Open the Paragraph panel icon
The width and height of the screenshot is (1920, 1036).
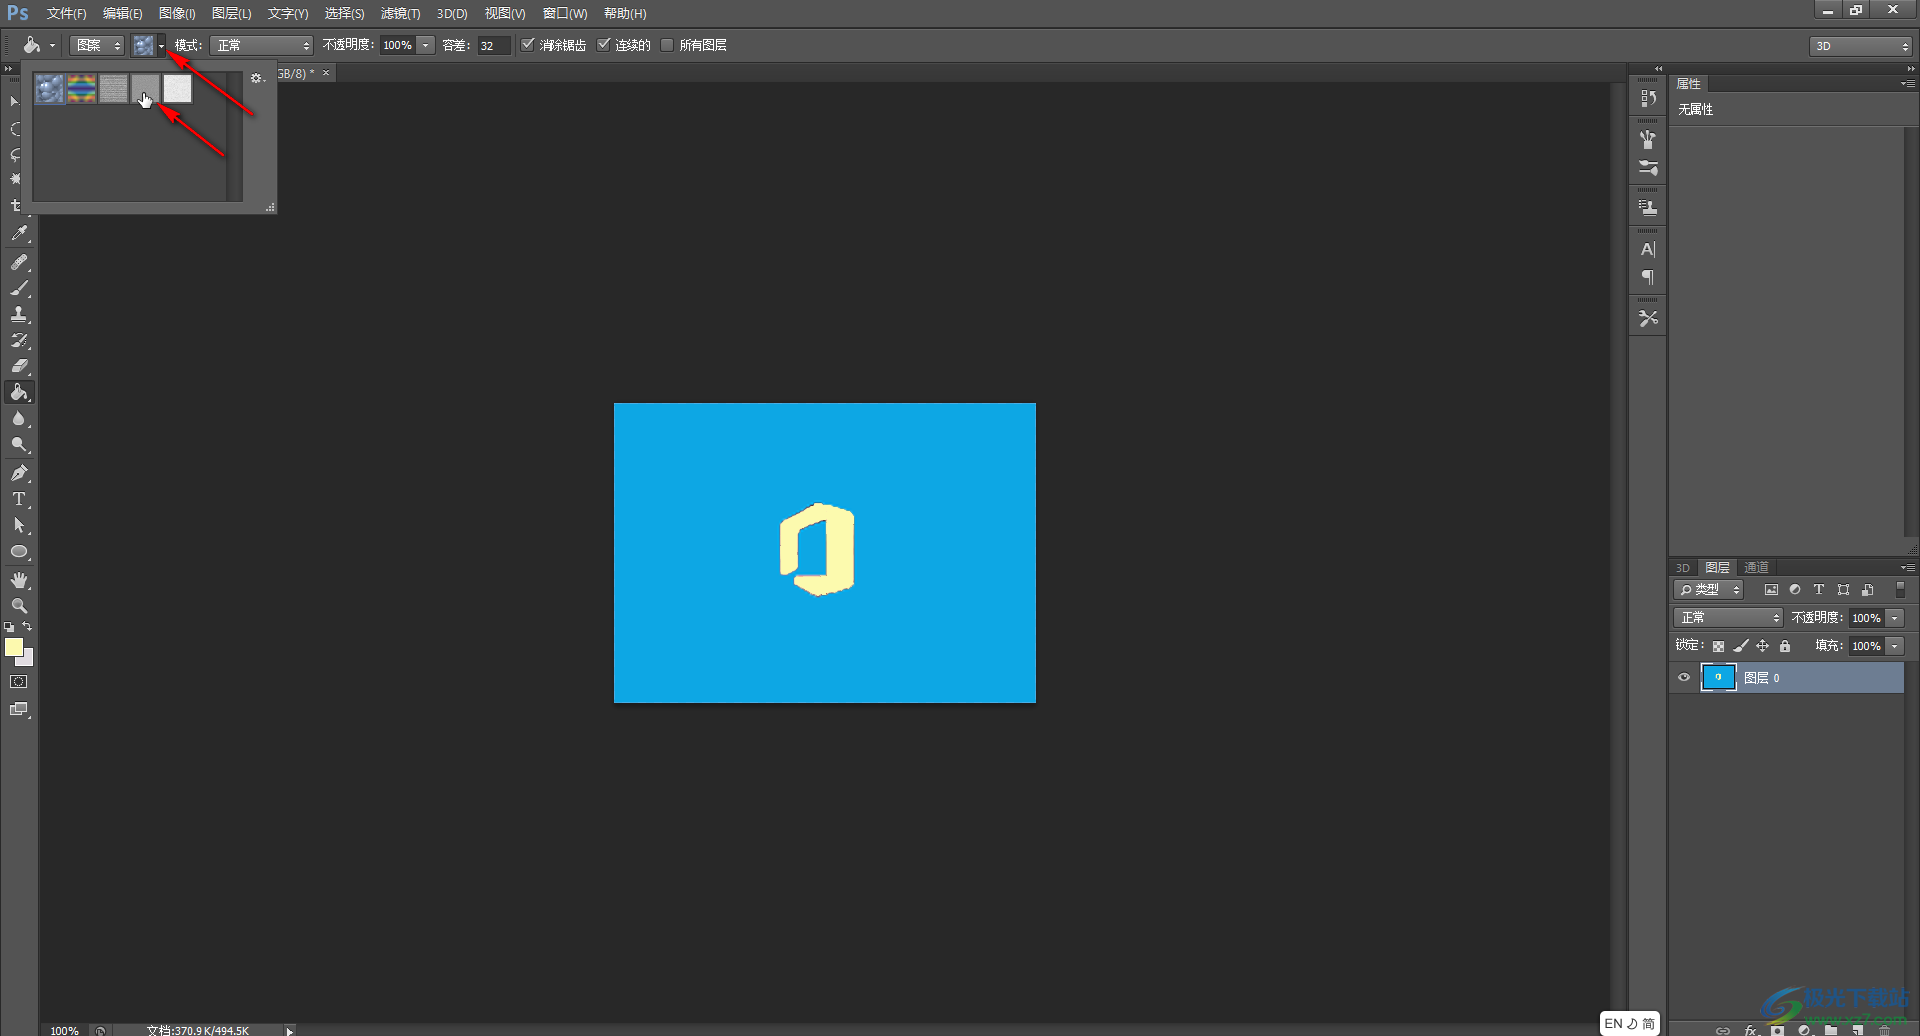tap(1648, 277)
